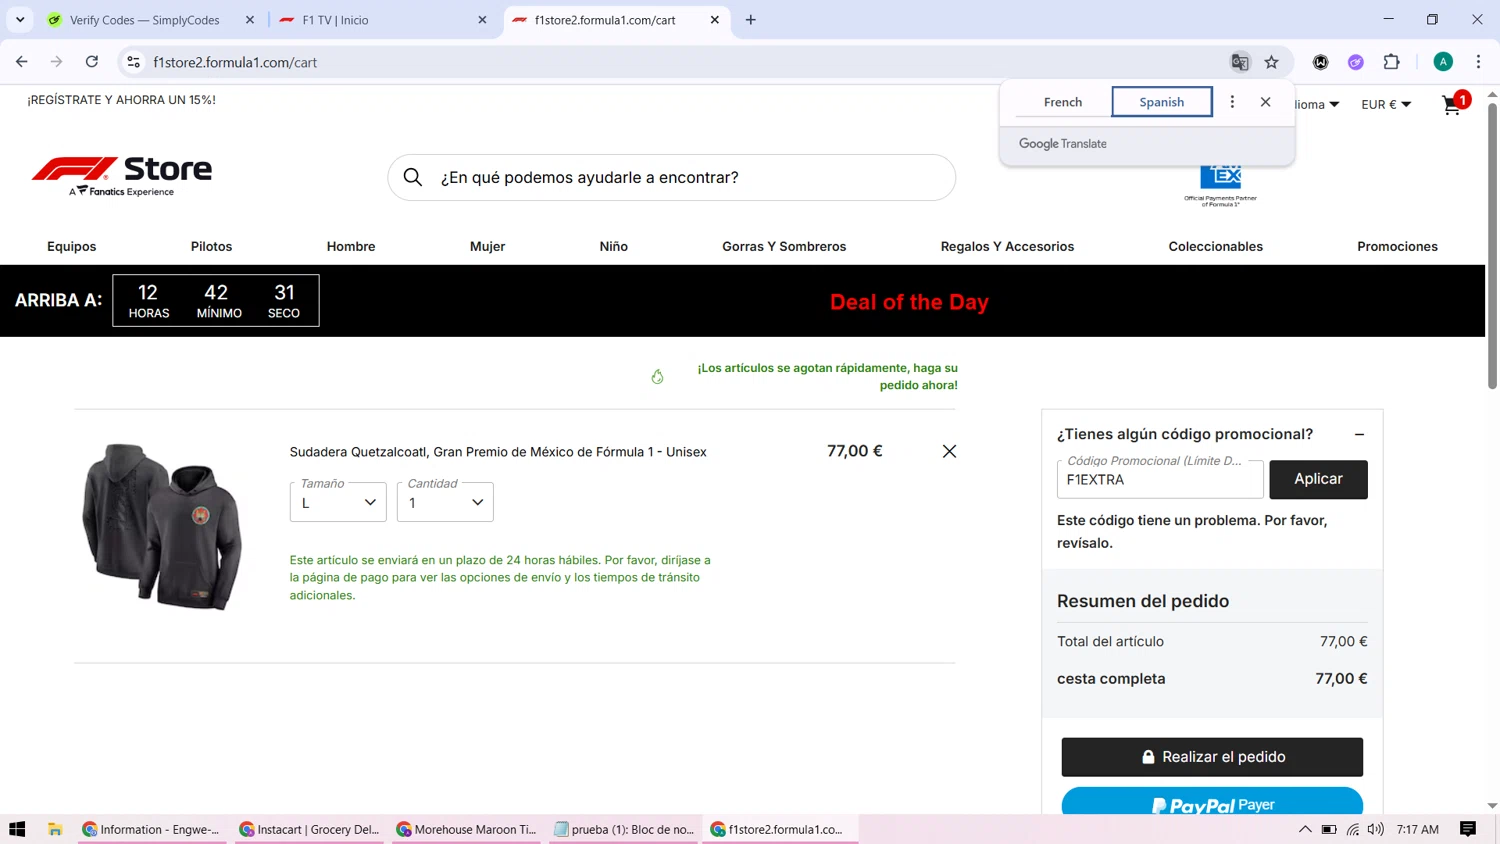Click ¡Regístrate y ahorra un 15%! link
This screenshot has width=1500, height=844.
click(121, 100)
